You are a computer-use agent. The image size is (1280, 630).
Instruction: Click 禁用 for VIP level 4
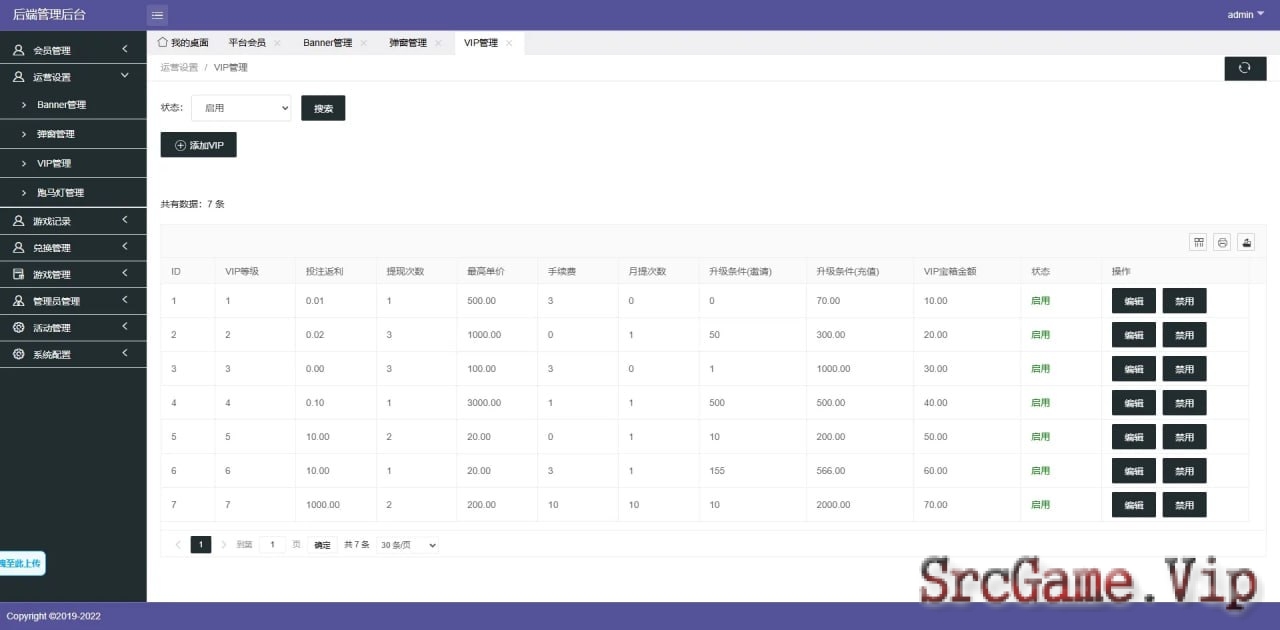(1185, 403)
